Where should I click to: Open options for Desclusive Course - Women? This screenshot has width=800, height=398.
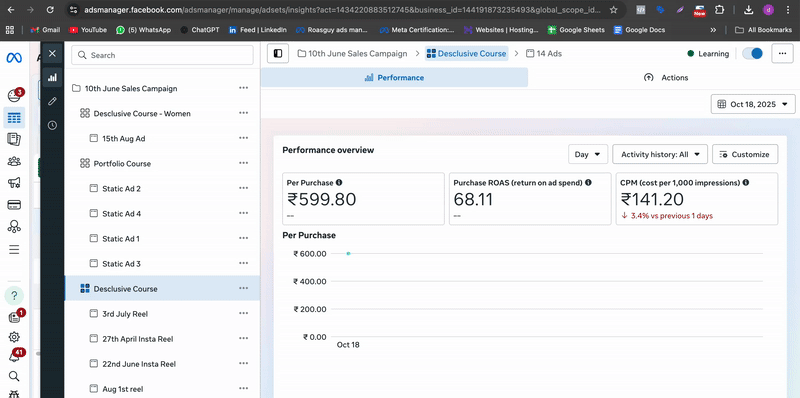[243, 113]
